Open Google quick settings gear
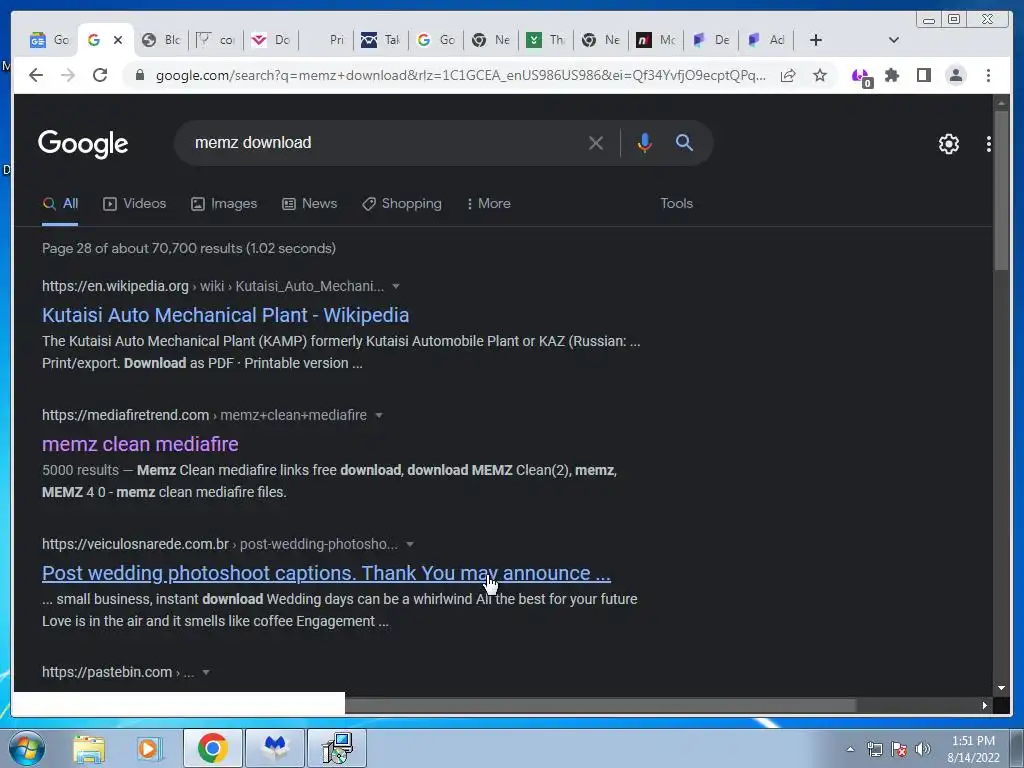1024x768 pixels. [x=949, y=144]
